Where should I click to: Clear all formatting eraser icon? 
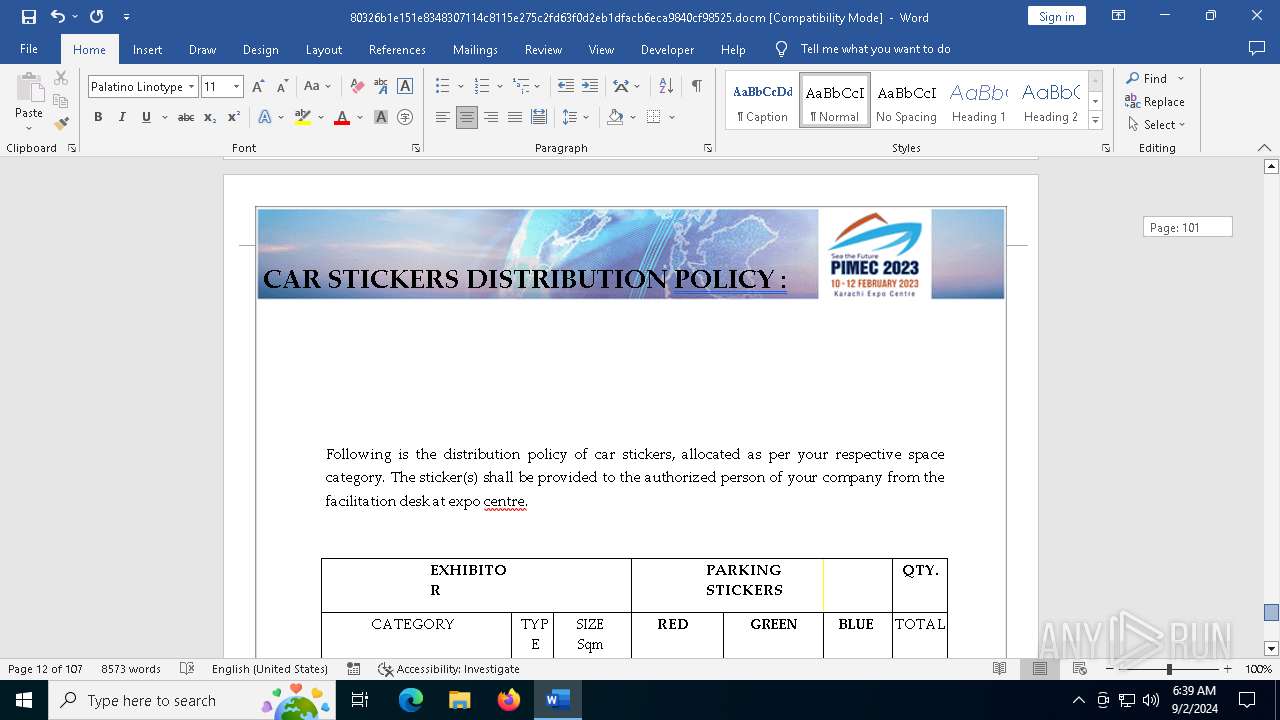(357, 87)
